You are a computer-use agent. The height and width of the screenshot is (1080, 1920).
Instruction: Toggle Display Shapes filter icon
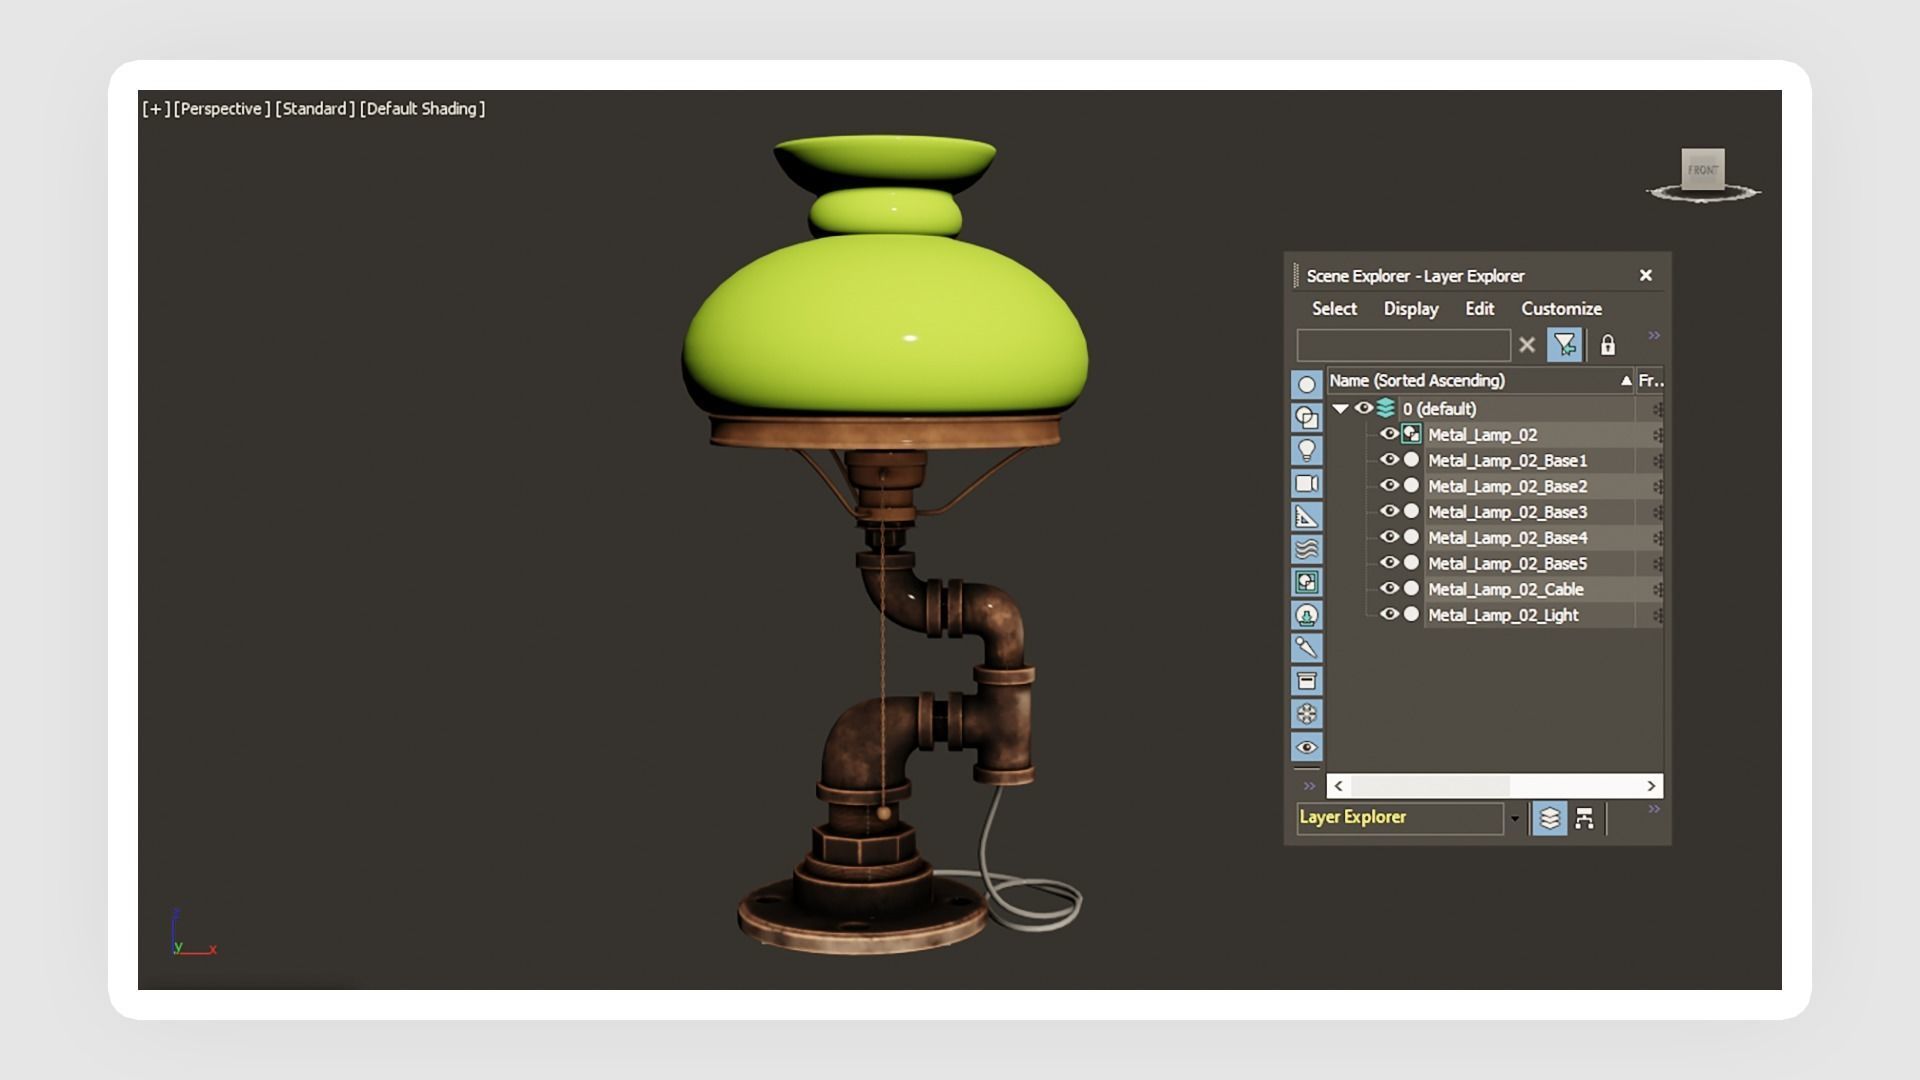1306,418
